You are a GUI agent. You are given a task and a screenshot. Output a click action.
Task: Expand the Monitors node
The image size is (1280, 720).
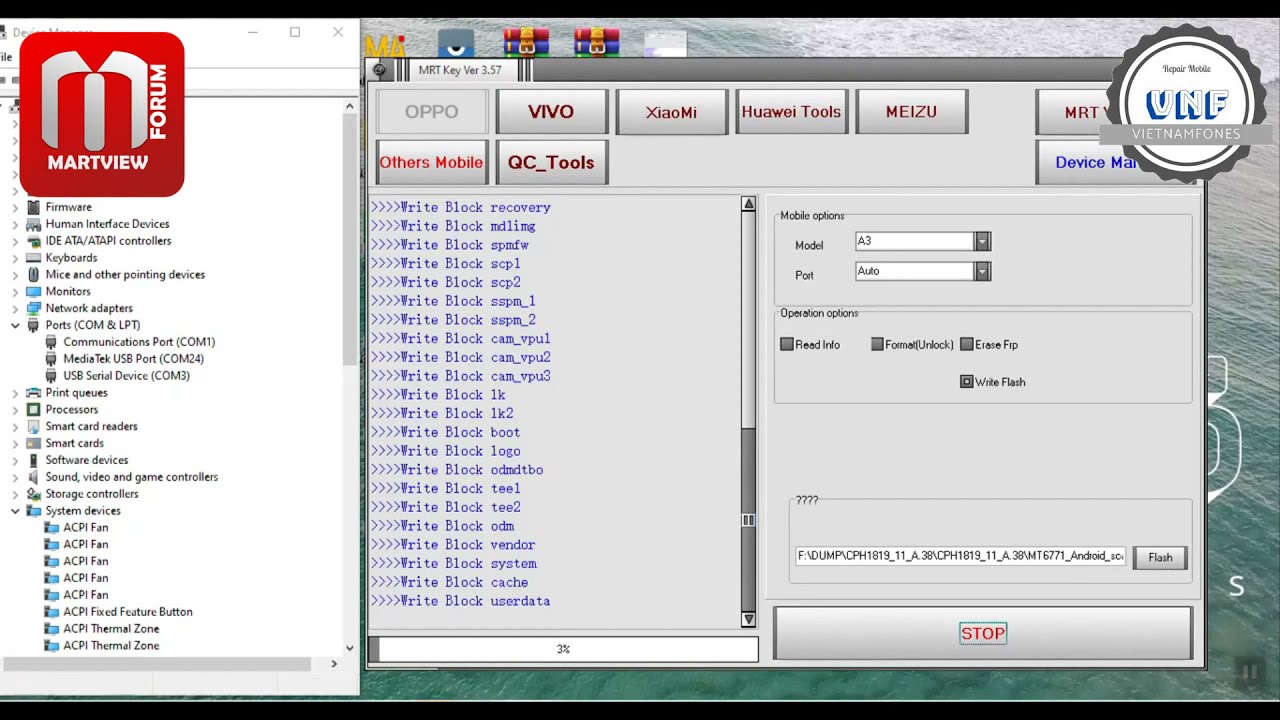pos(15,292)
